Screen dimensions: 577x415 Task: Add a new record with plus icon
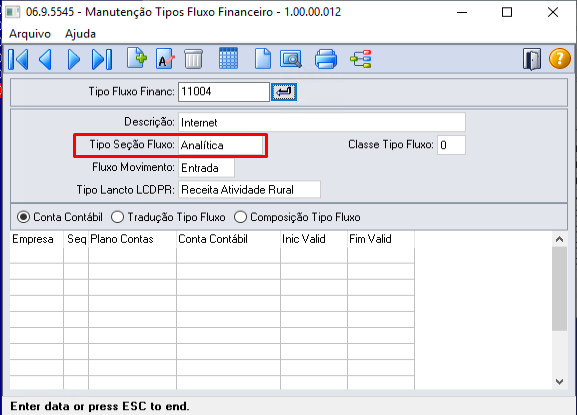[137, 58]
